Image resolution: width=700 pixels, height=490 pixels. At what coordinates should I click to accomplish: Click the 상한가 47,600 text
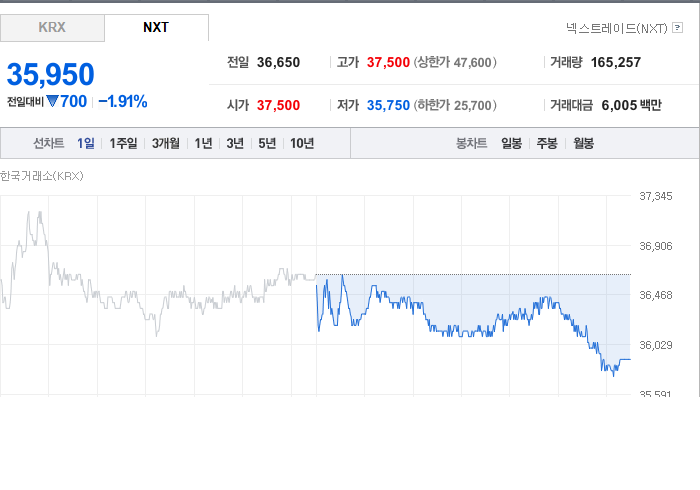tap(455, 62)
